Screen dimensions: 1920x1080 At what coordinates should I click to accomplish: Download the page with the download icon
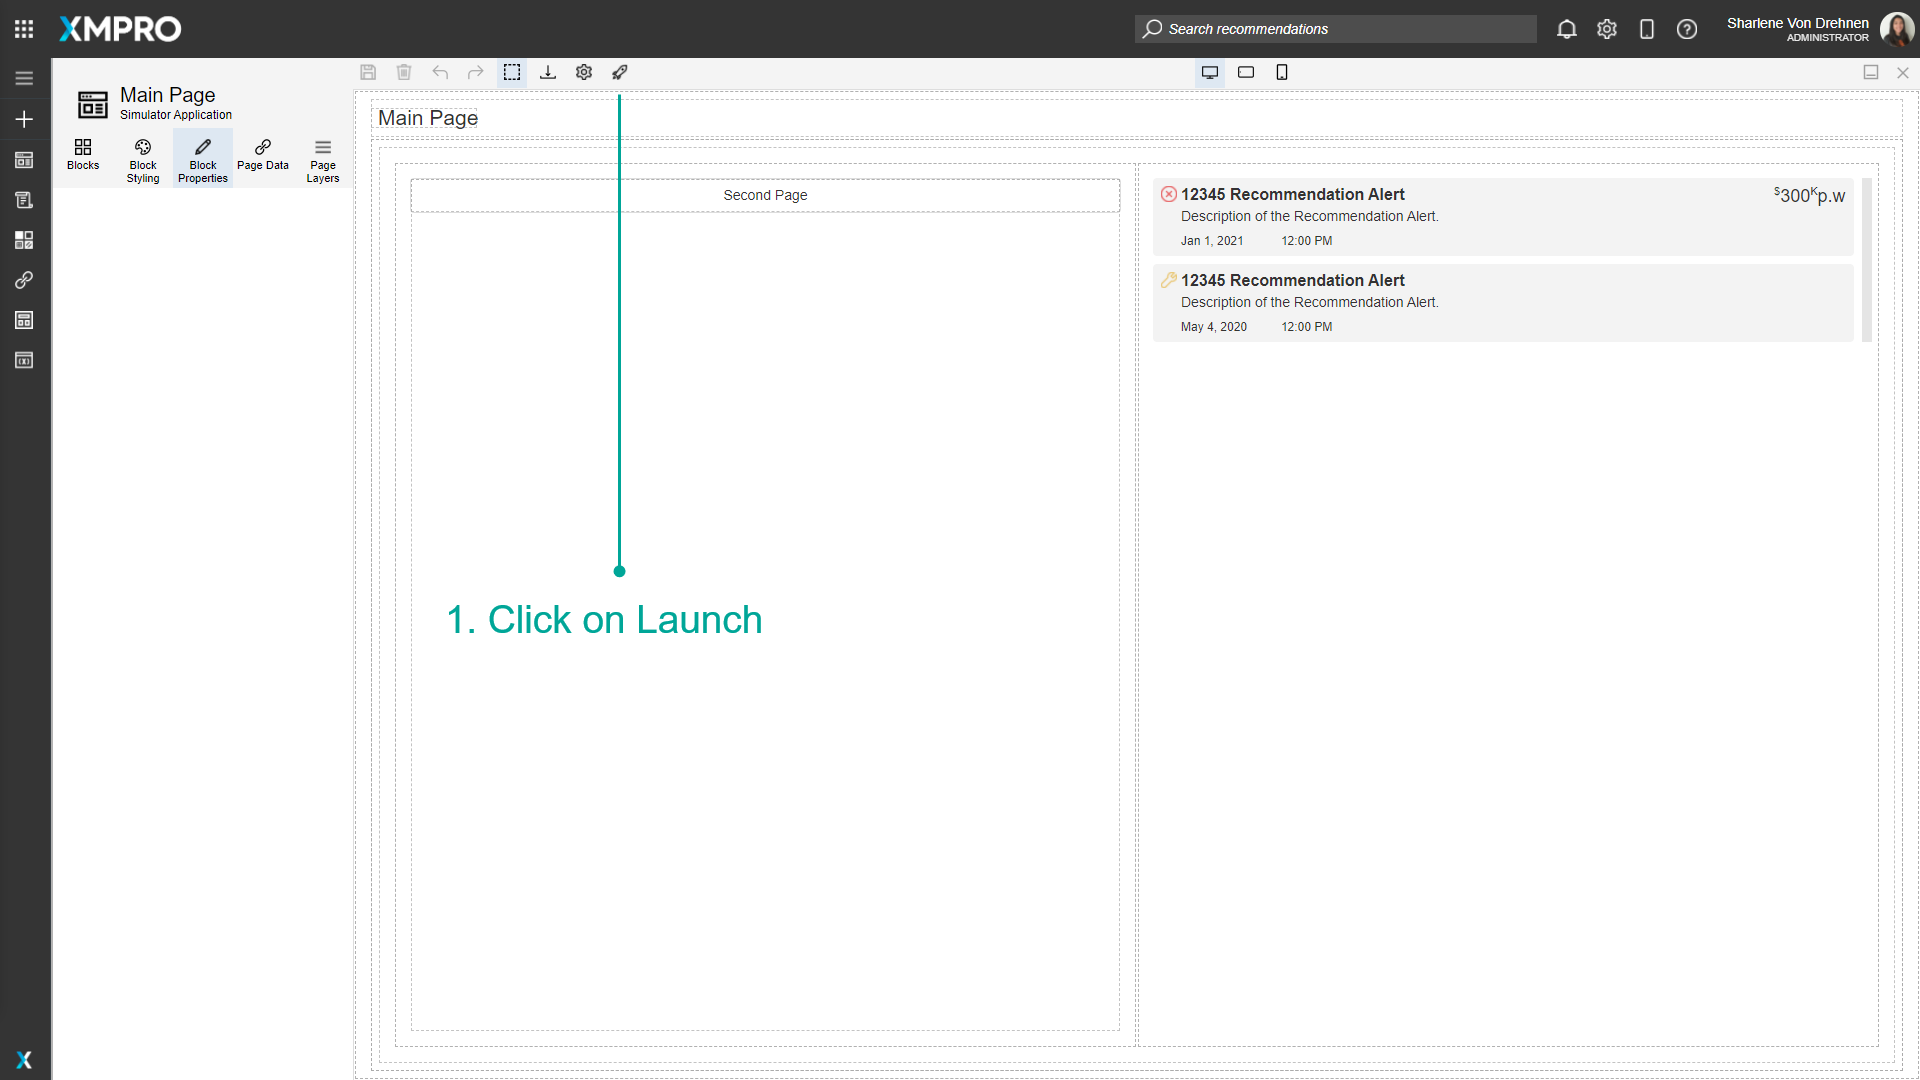pos(547,72)
